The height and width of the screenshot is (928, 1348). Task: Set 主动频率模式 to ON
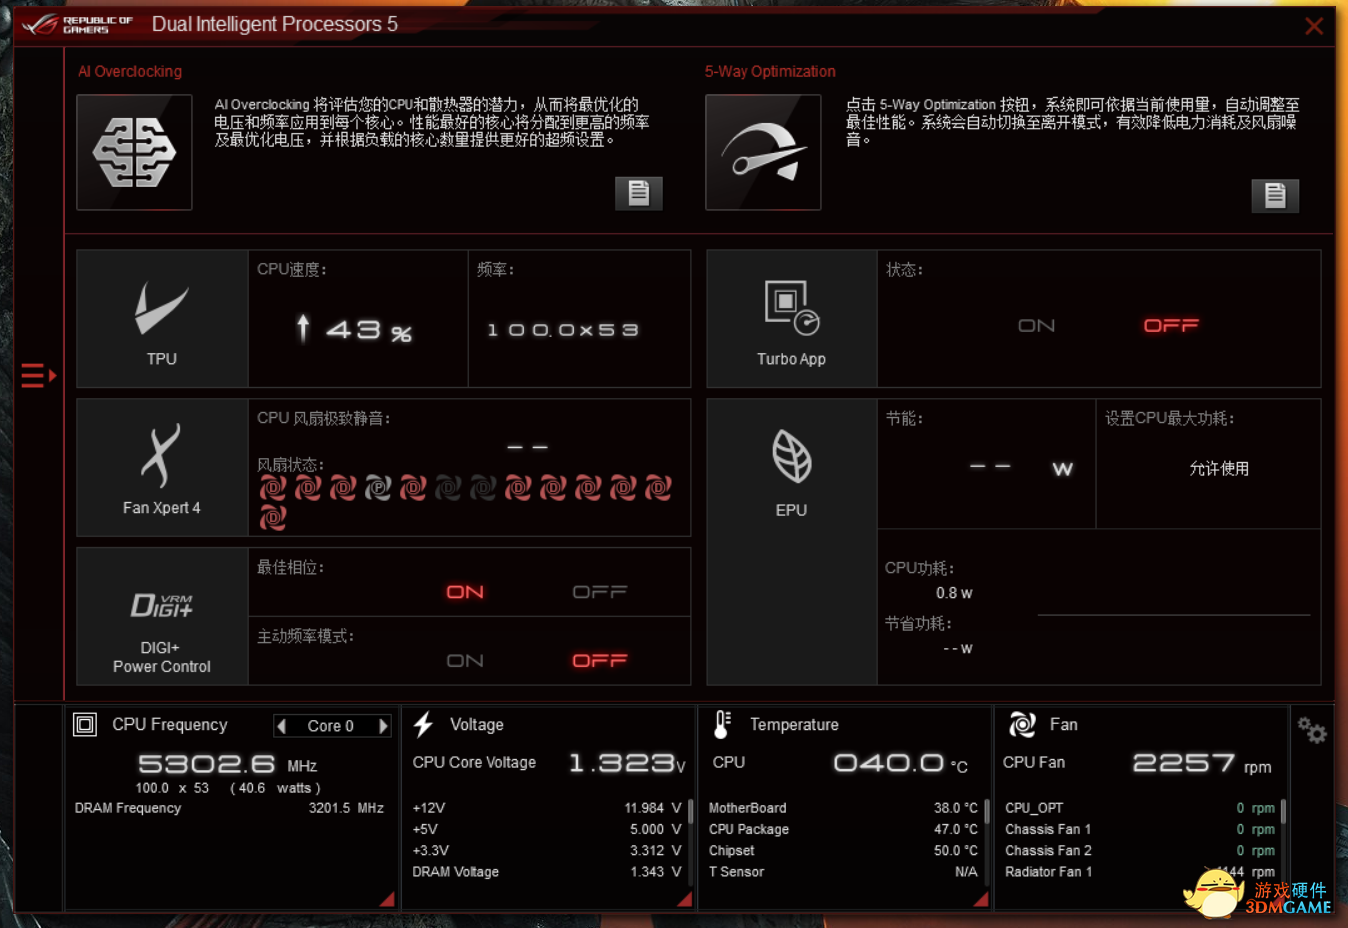point(465,661)
